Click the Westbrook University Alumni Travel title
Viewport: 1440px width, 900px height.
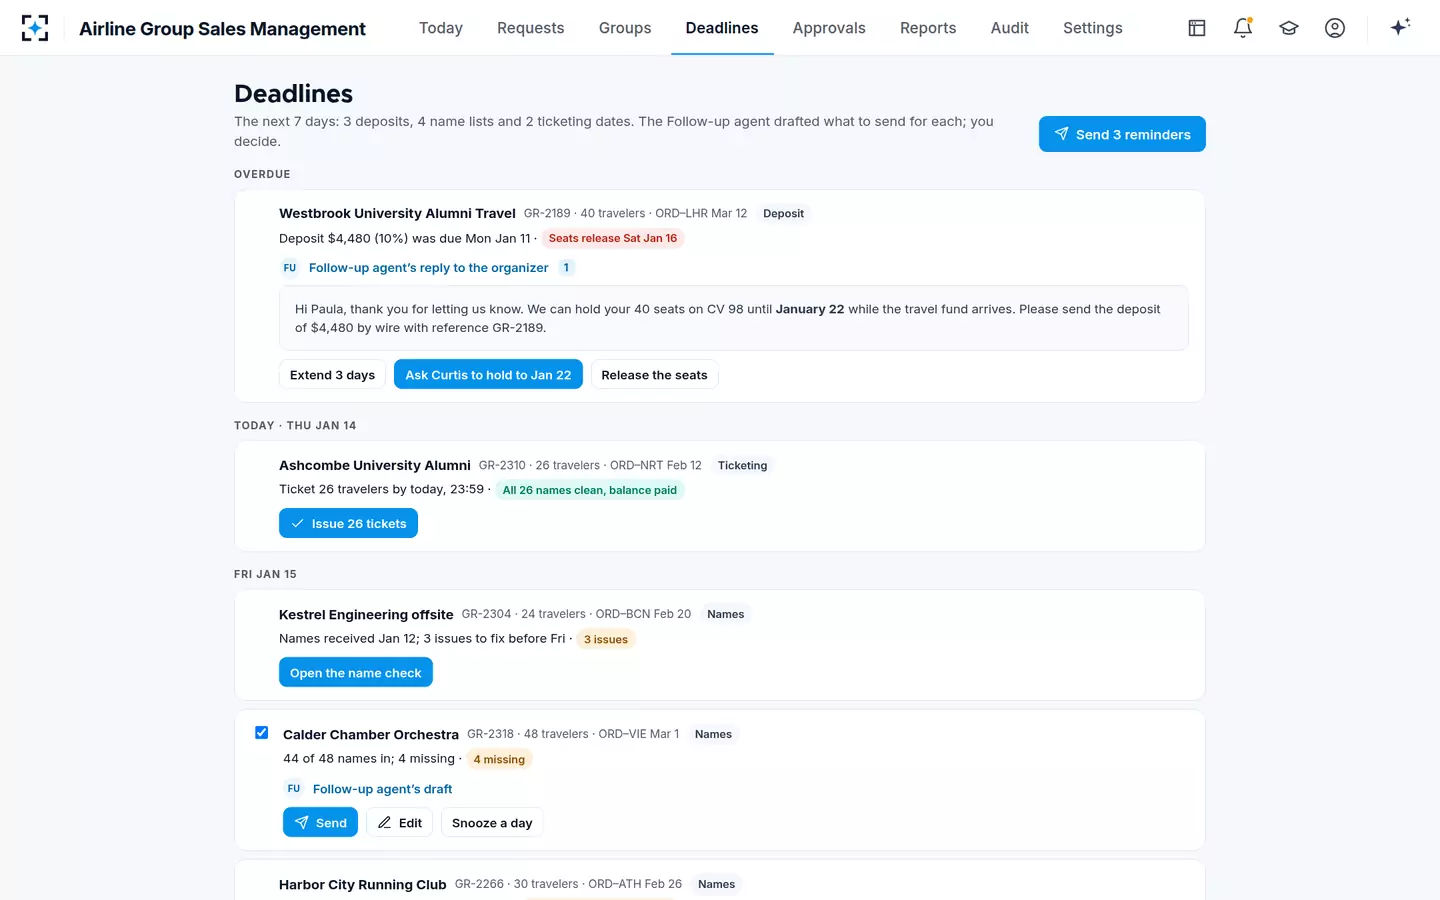397,213
